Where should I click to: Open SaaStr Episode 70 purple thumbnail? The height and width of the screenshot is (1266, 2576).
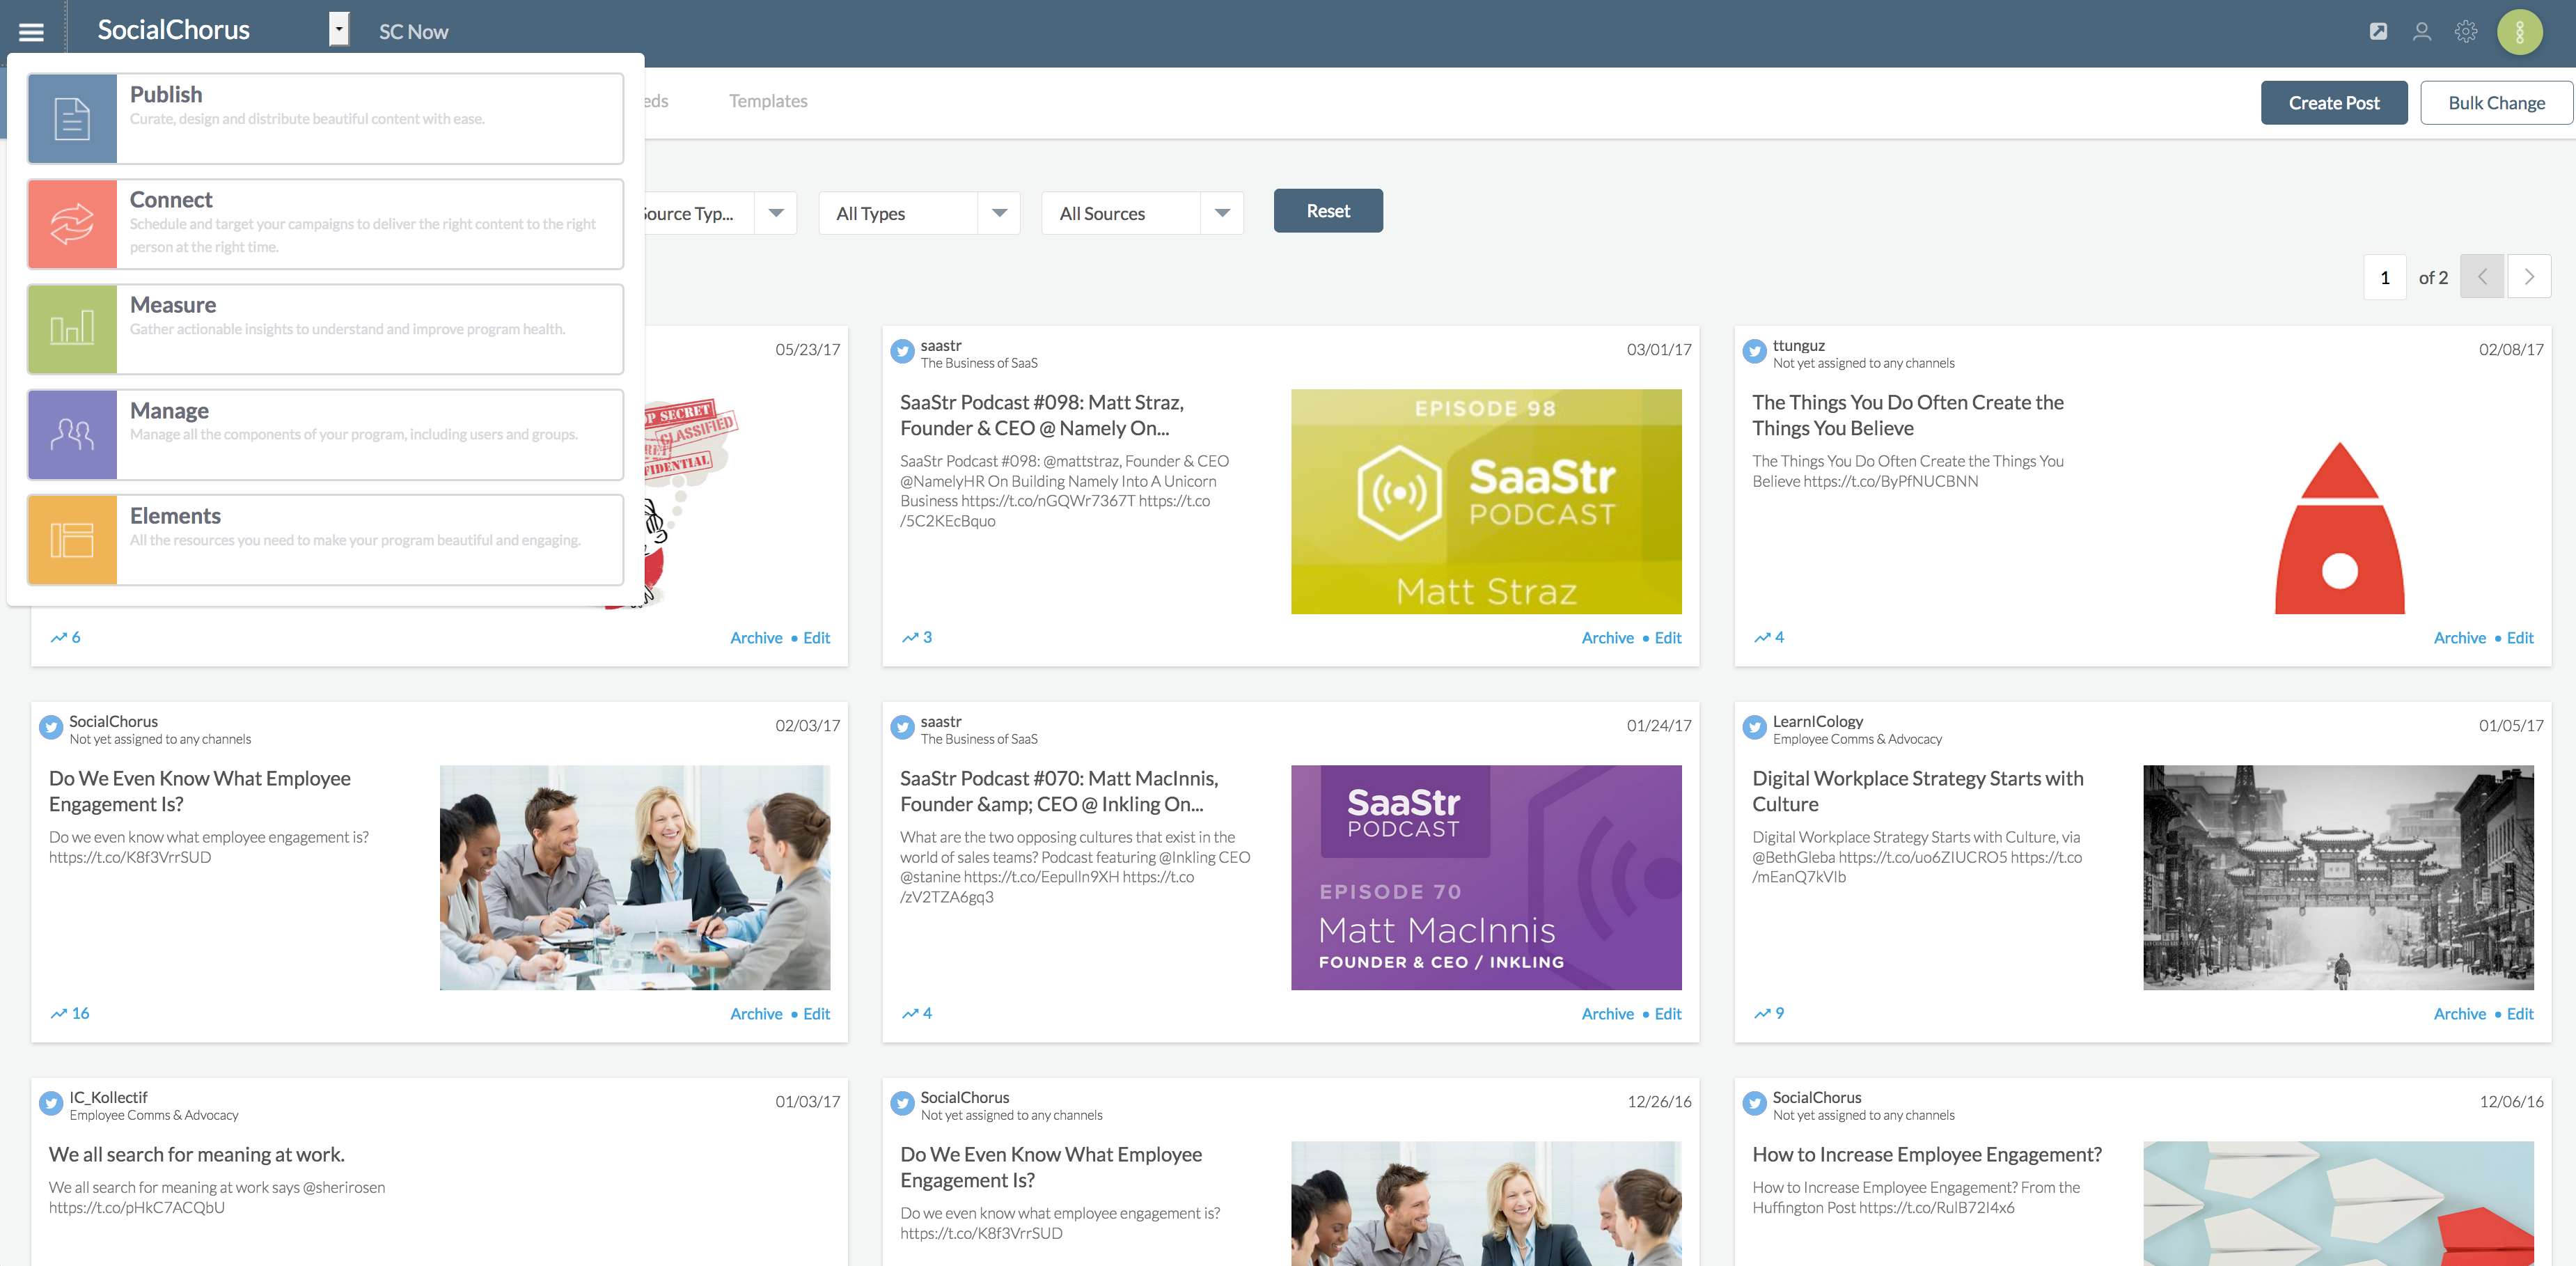pyautogui.click(x=1486, y=877)
